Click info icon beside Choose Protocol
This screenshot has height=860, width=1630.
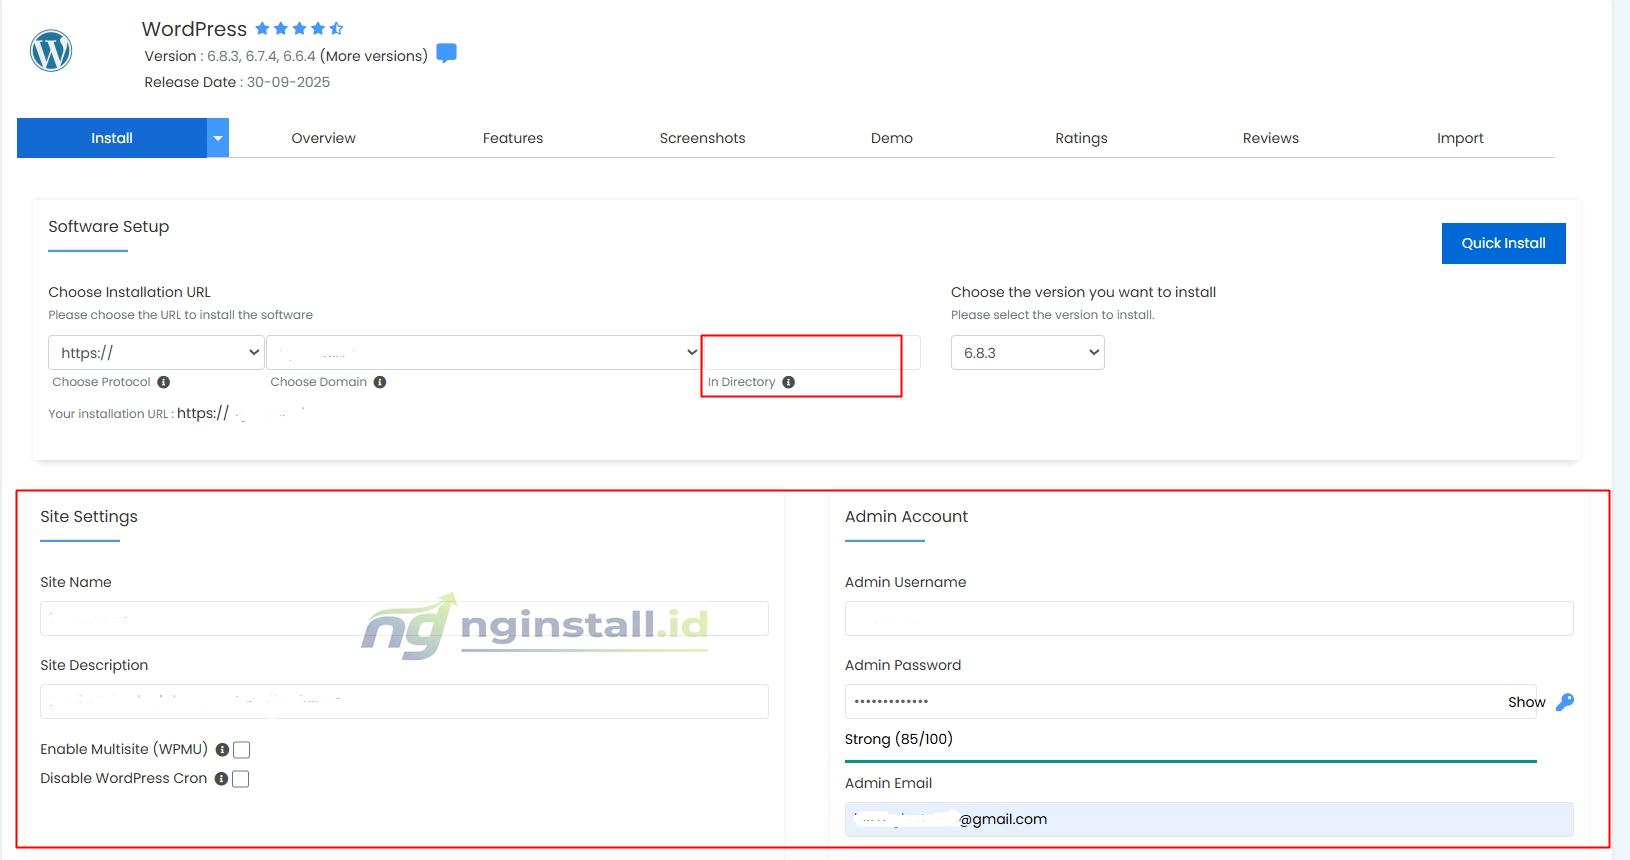pos(164,382)
